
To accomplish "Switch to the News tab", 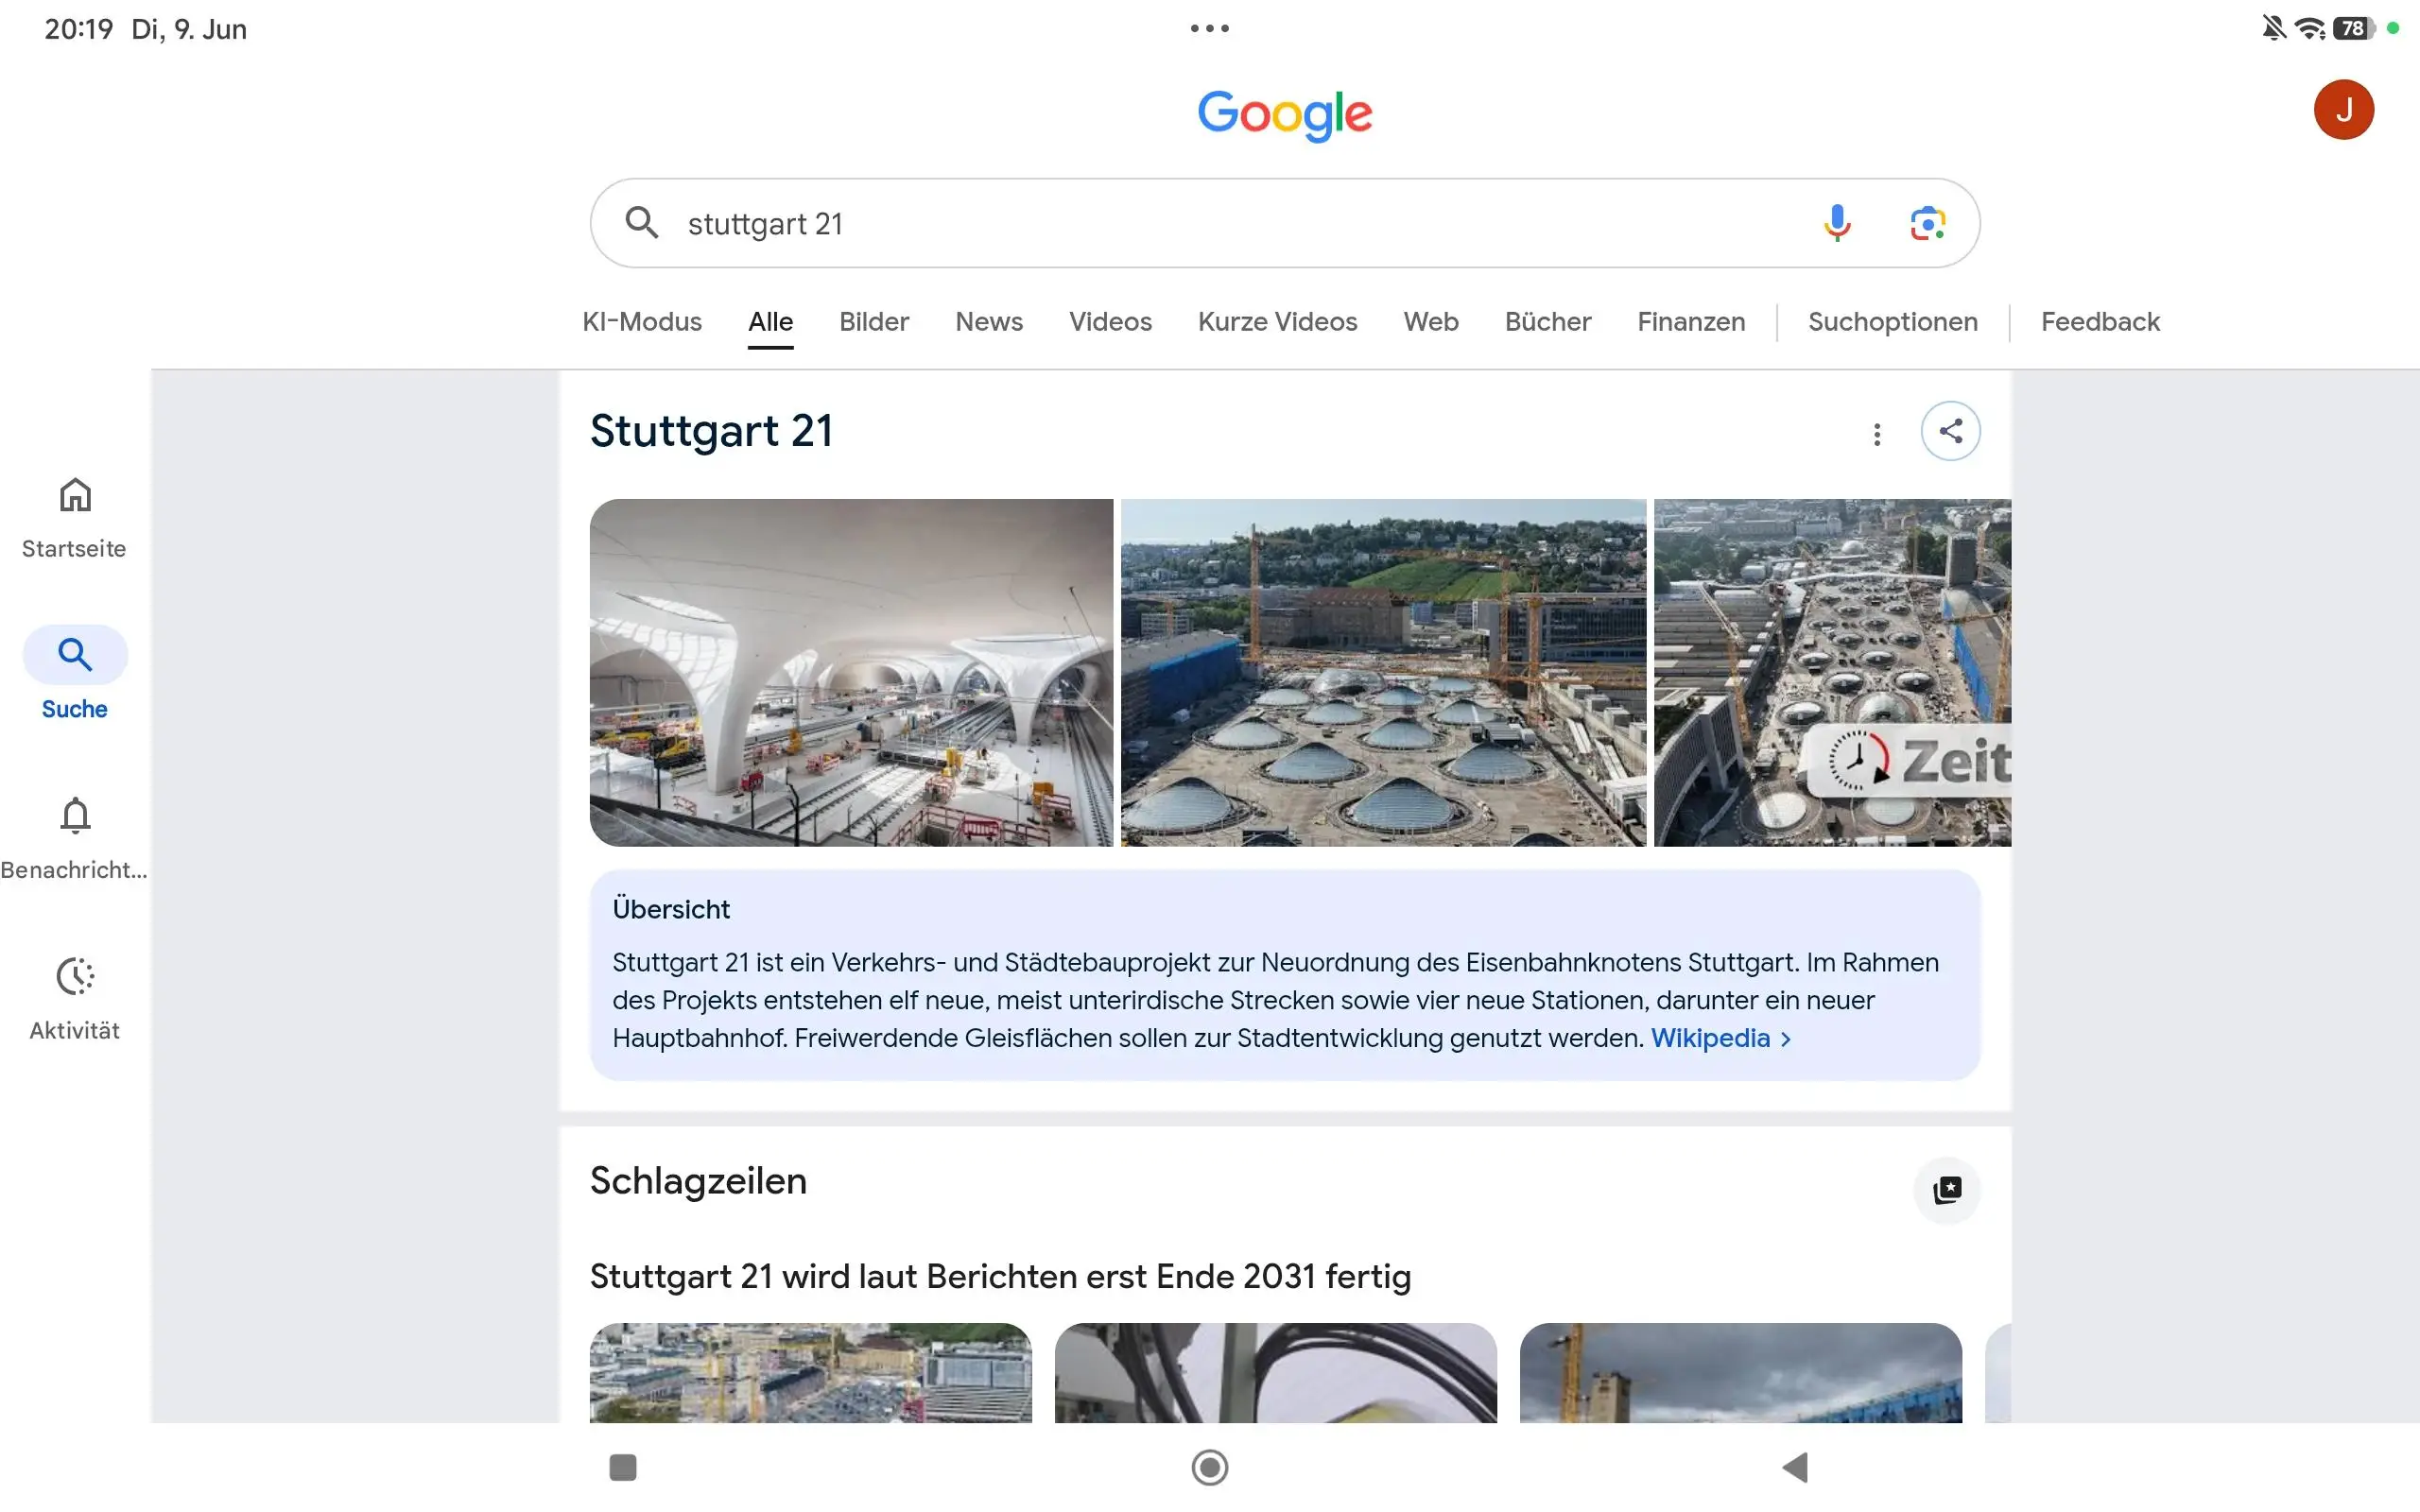I will click(989, 322).
